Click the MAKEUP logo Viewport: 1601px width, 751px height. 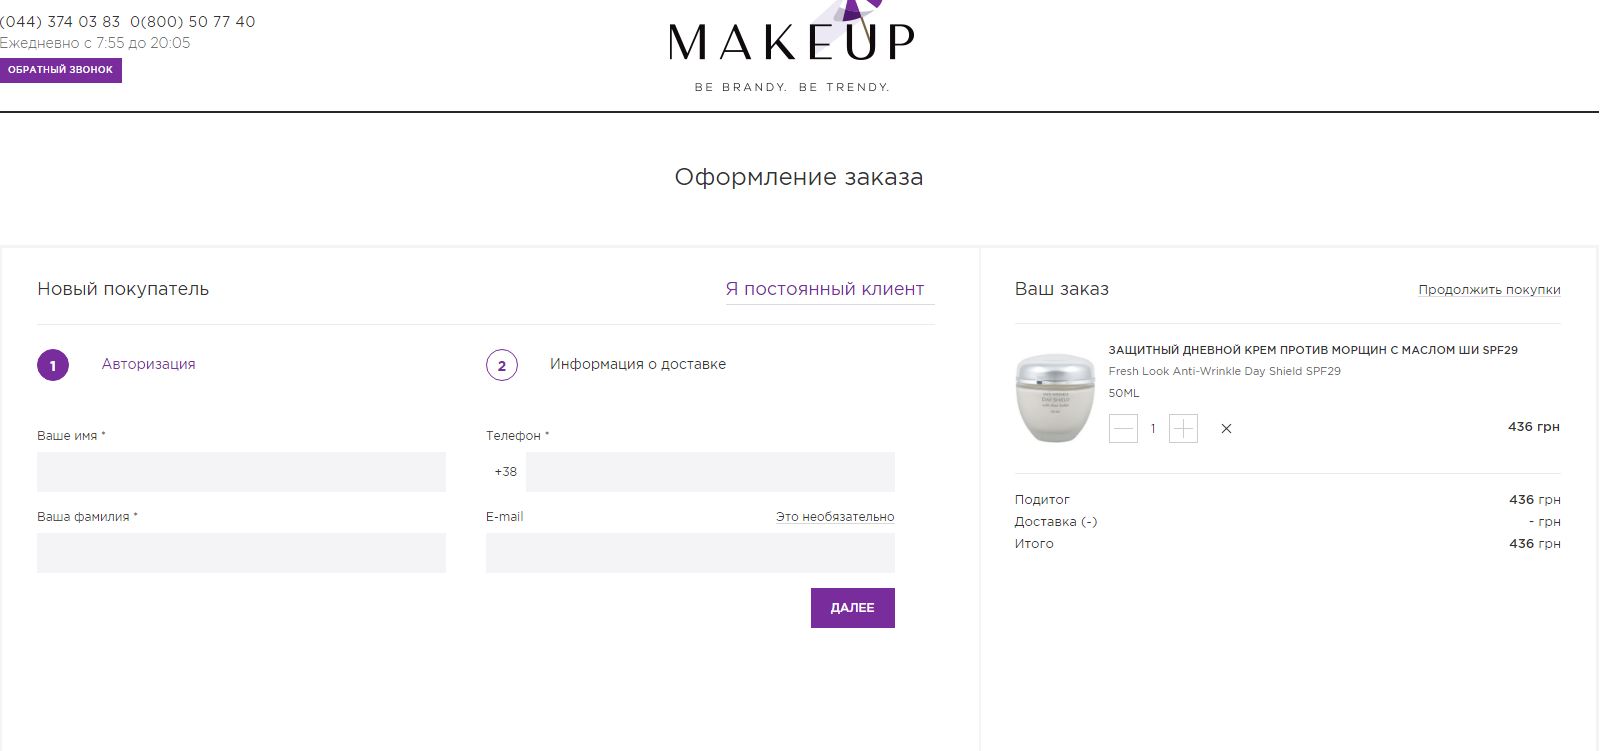coord(791,47)
